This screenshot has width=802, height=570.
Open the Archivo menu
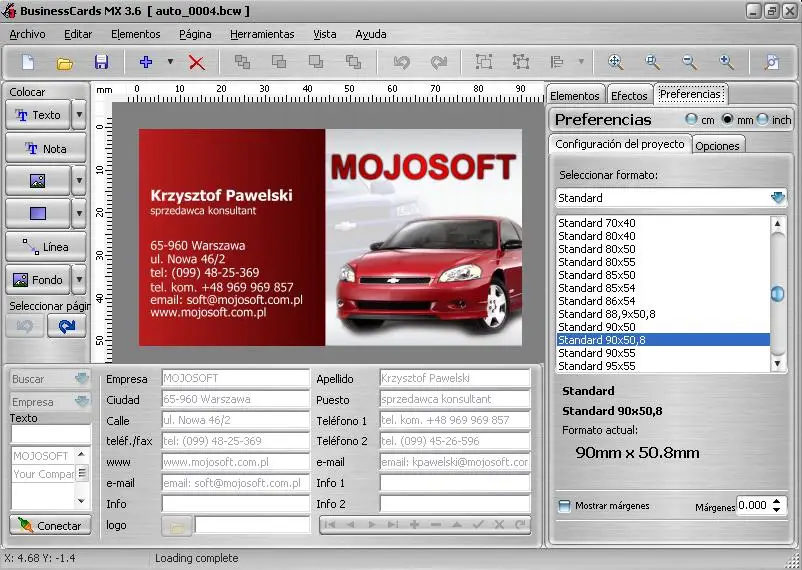pyautogui.click(x=28, y=34)
